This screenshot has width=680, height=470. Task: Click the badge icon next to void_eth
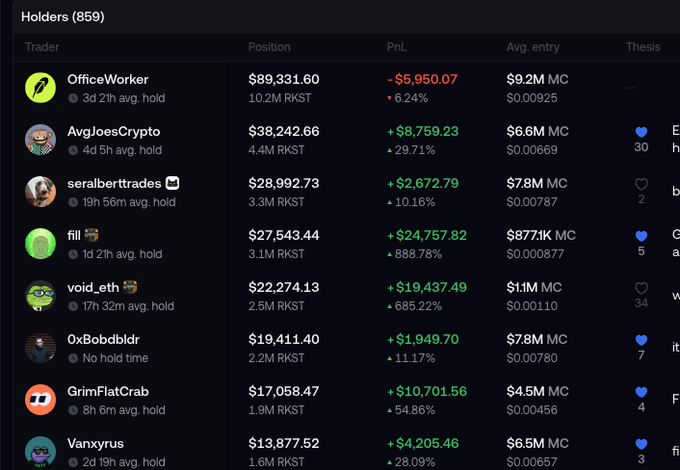pyautogui.click(x=130, y=287)
